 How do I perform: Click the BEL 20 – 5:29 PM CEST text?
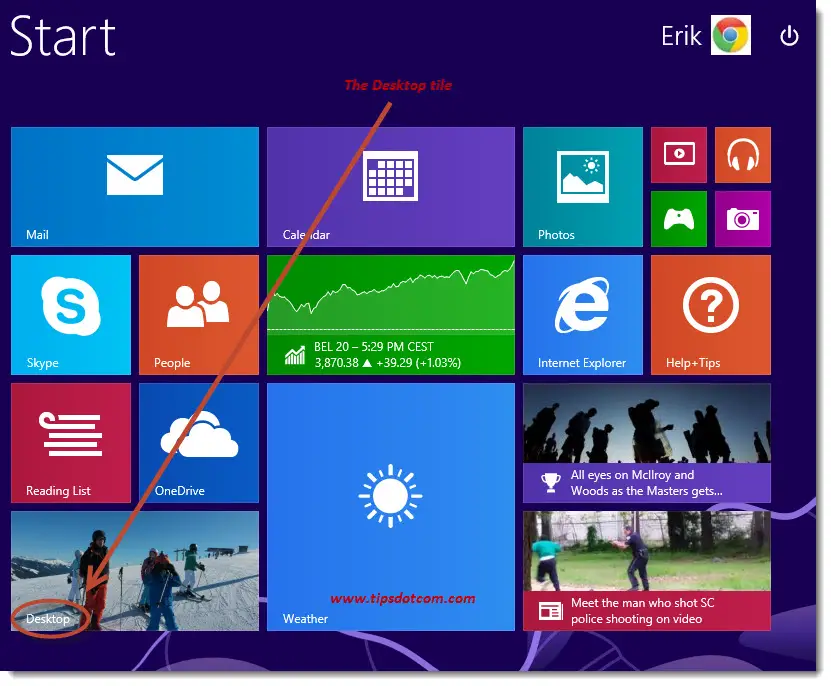click(374, 347)
